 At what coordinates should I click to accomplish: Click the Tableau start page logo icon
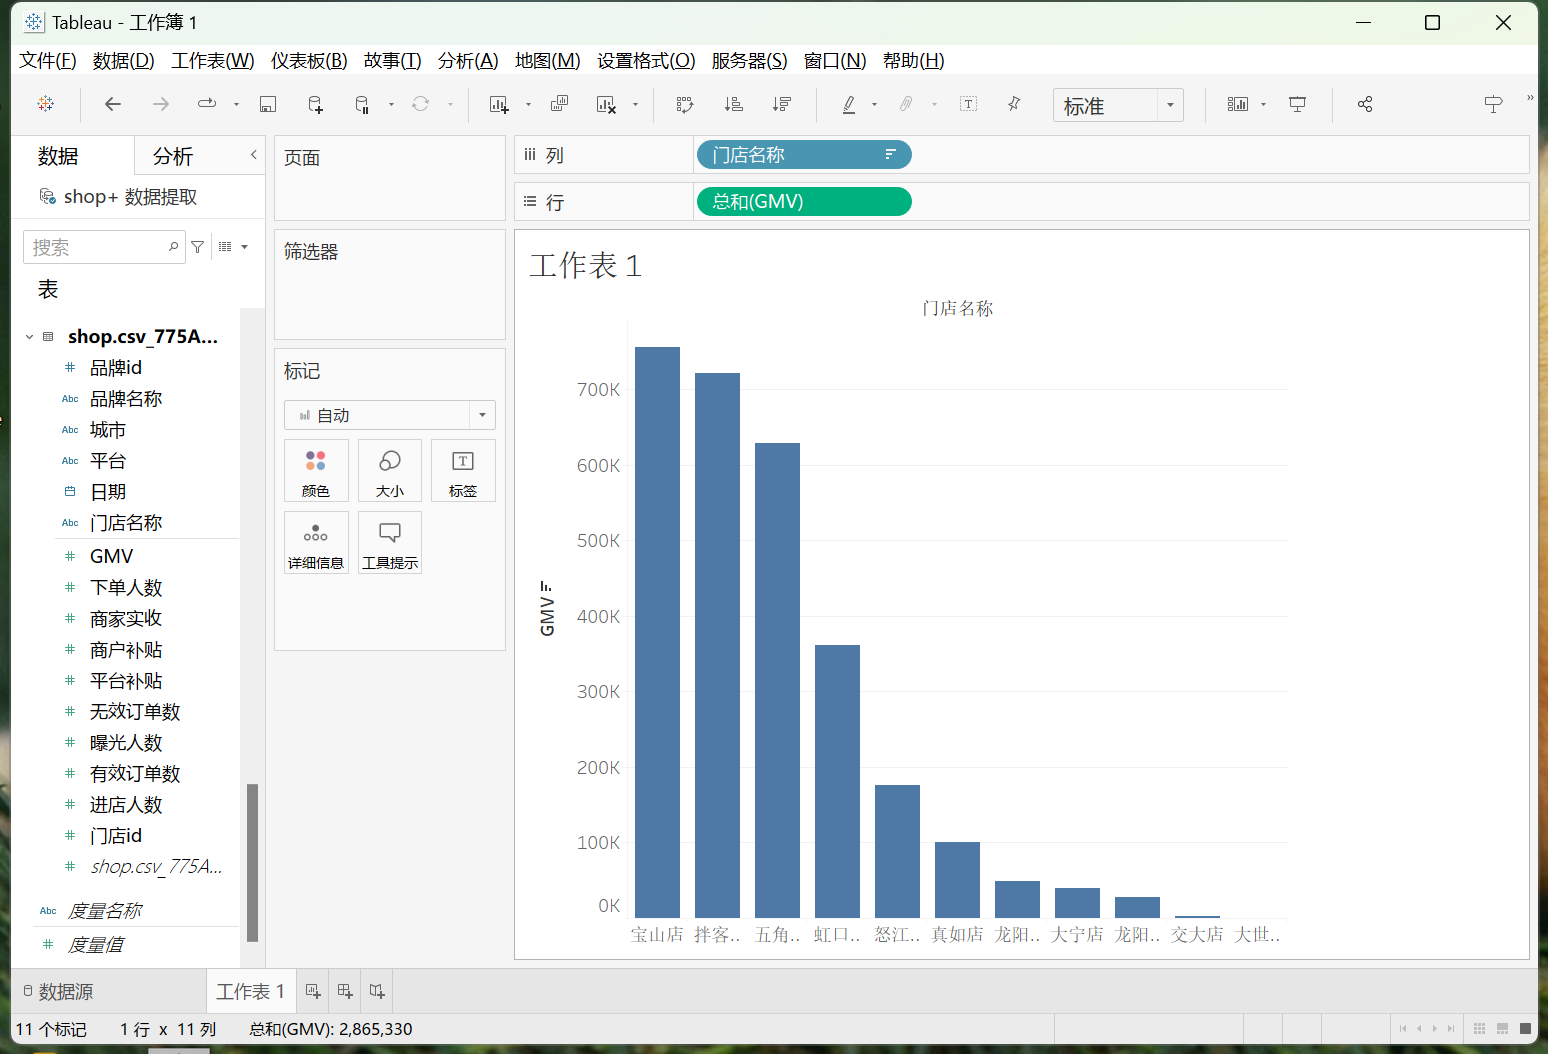pyautogui.click(x=46, y=104)
